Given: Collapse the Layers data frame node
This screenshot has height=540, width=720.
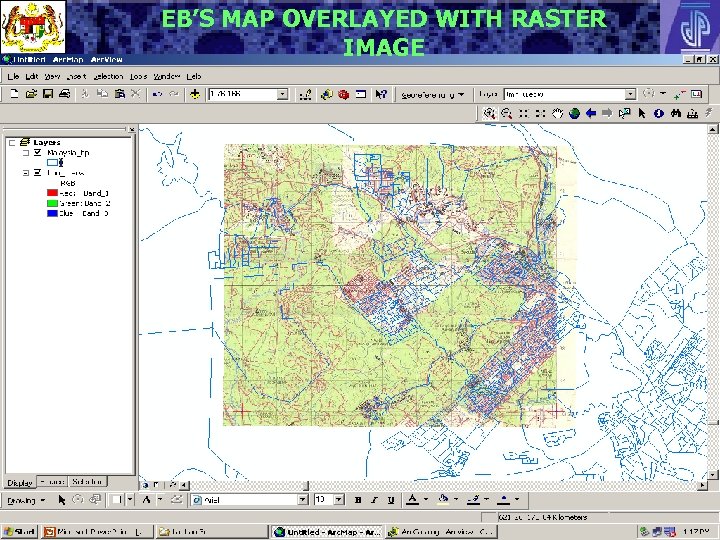Looking at the screenshot, I should click(x=12, y=142).
